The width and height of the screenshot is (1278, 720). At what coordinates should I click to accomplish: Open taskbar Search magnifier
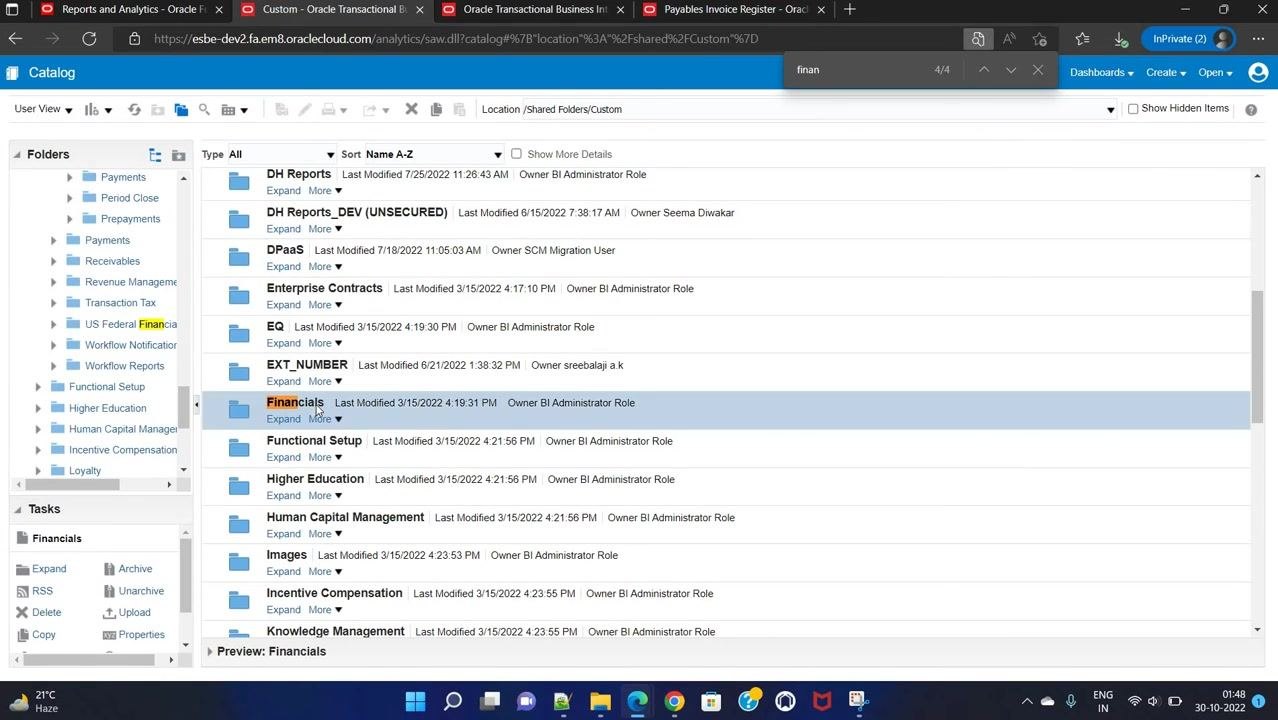click(453, 701)
